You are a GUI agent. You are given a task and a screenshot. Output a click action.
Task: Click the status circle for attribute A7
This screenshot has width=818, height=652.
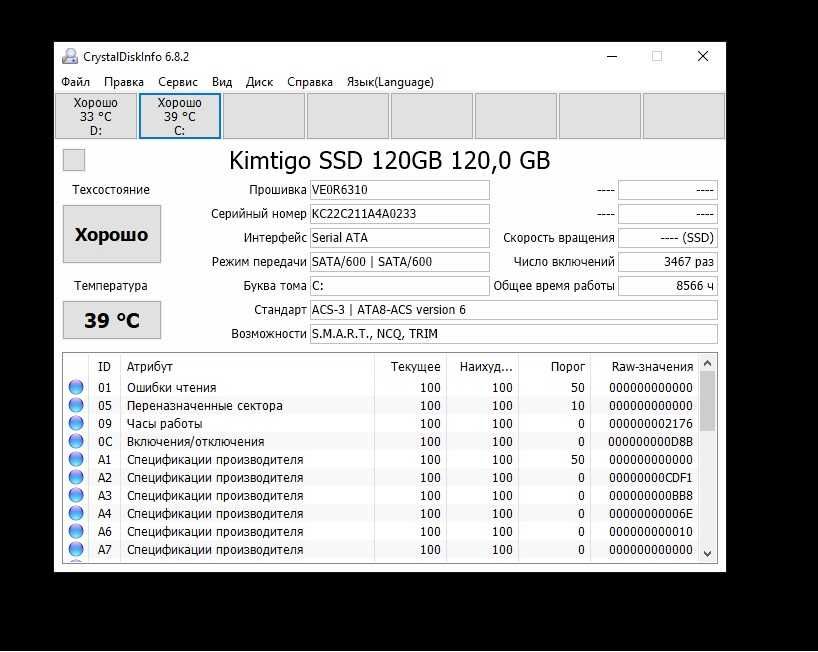(76, 549)
